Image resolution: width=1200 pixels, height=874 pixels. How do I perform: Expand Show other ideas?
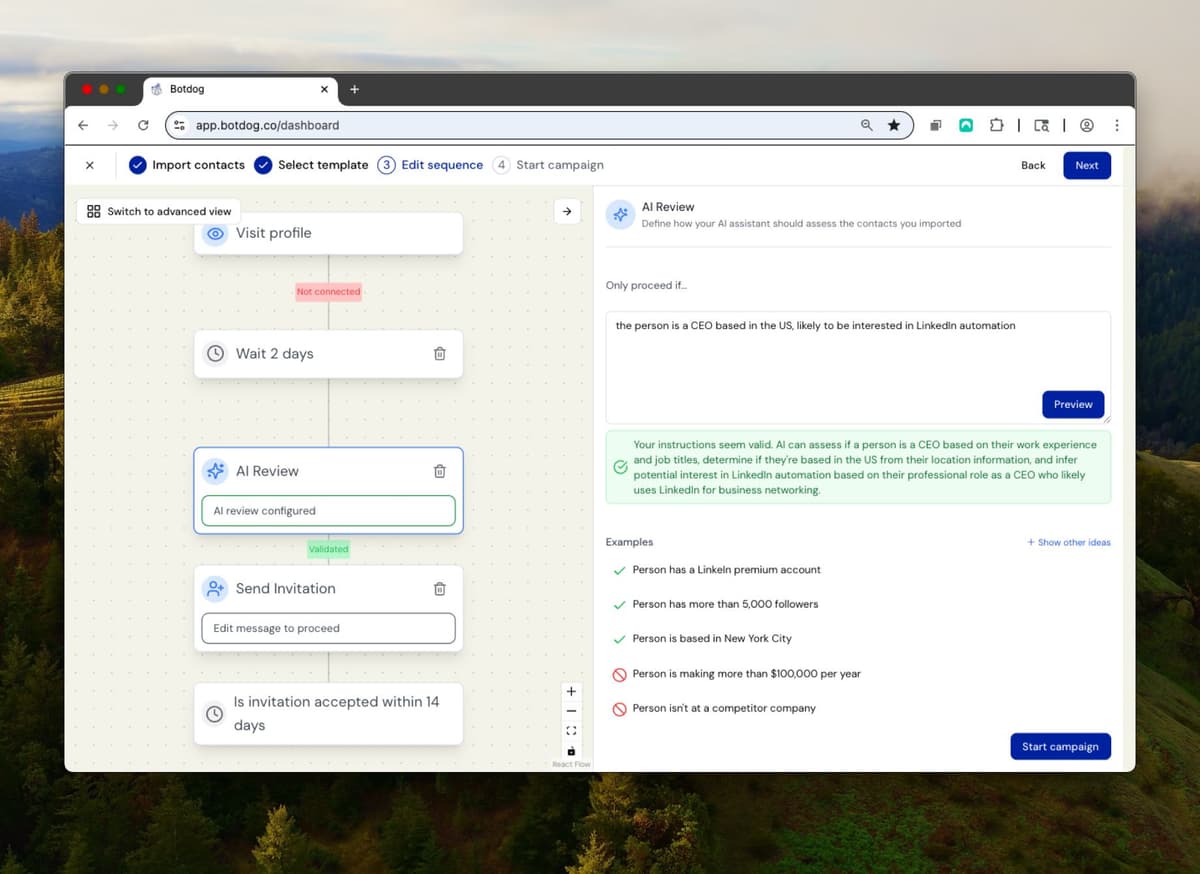[x=1069, y=542]
